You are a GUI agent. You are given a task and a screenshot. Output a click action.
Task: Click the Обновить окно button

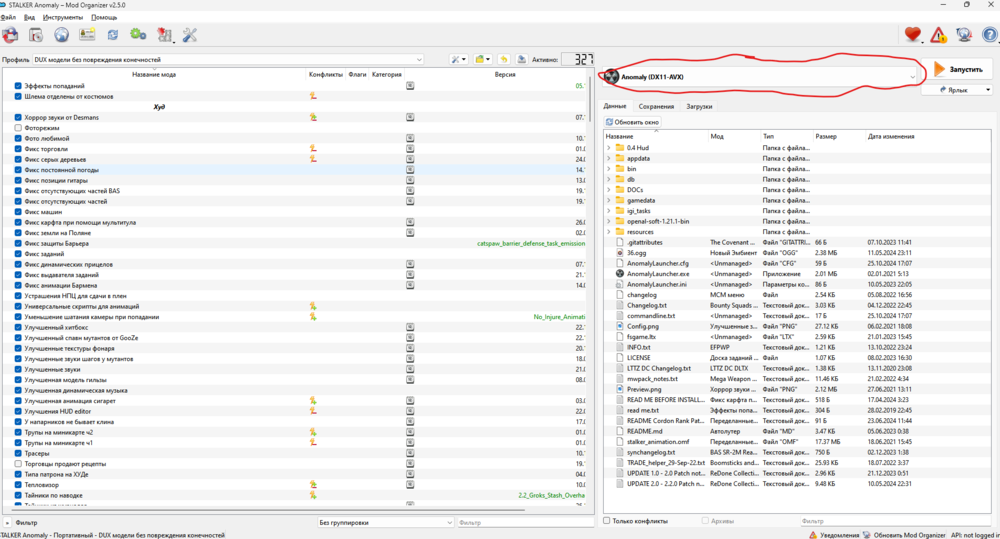coord(632,122)
